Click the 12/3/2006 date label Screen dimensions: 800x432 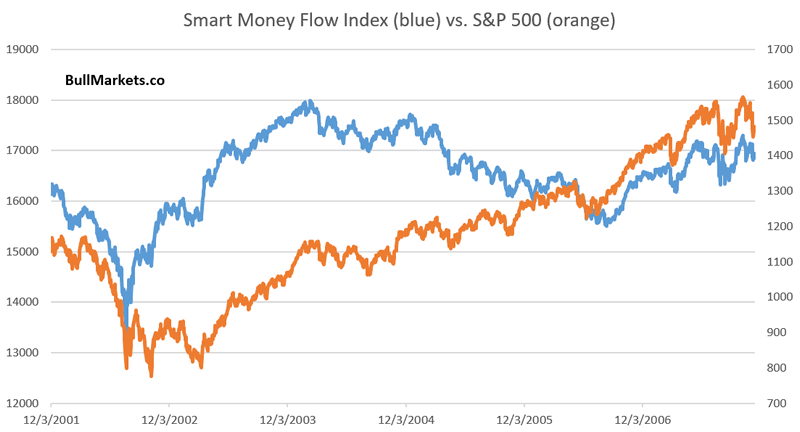point(643,420)
